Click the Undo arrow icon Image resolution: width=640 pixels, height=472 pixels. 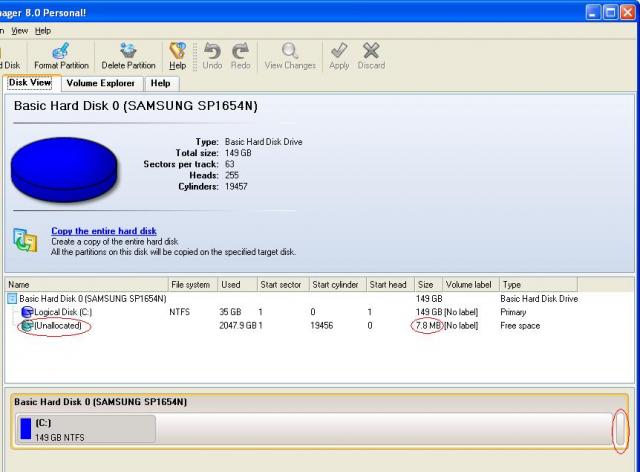tap(212, 51)
